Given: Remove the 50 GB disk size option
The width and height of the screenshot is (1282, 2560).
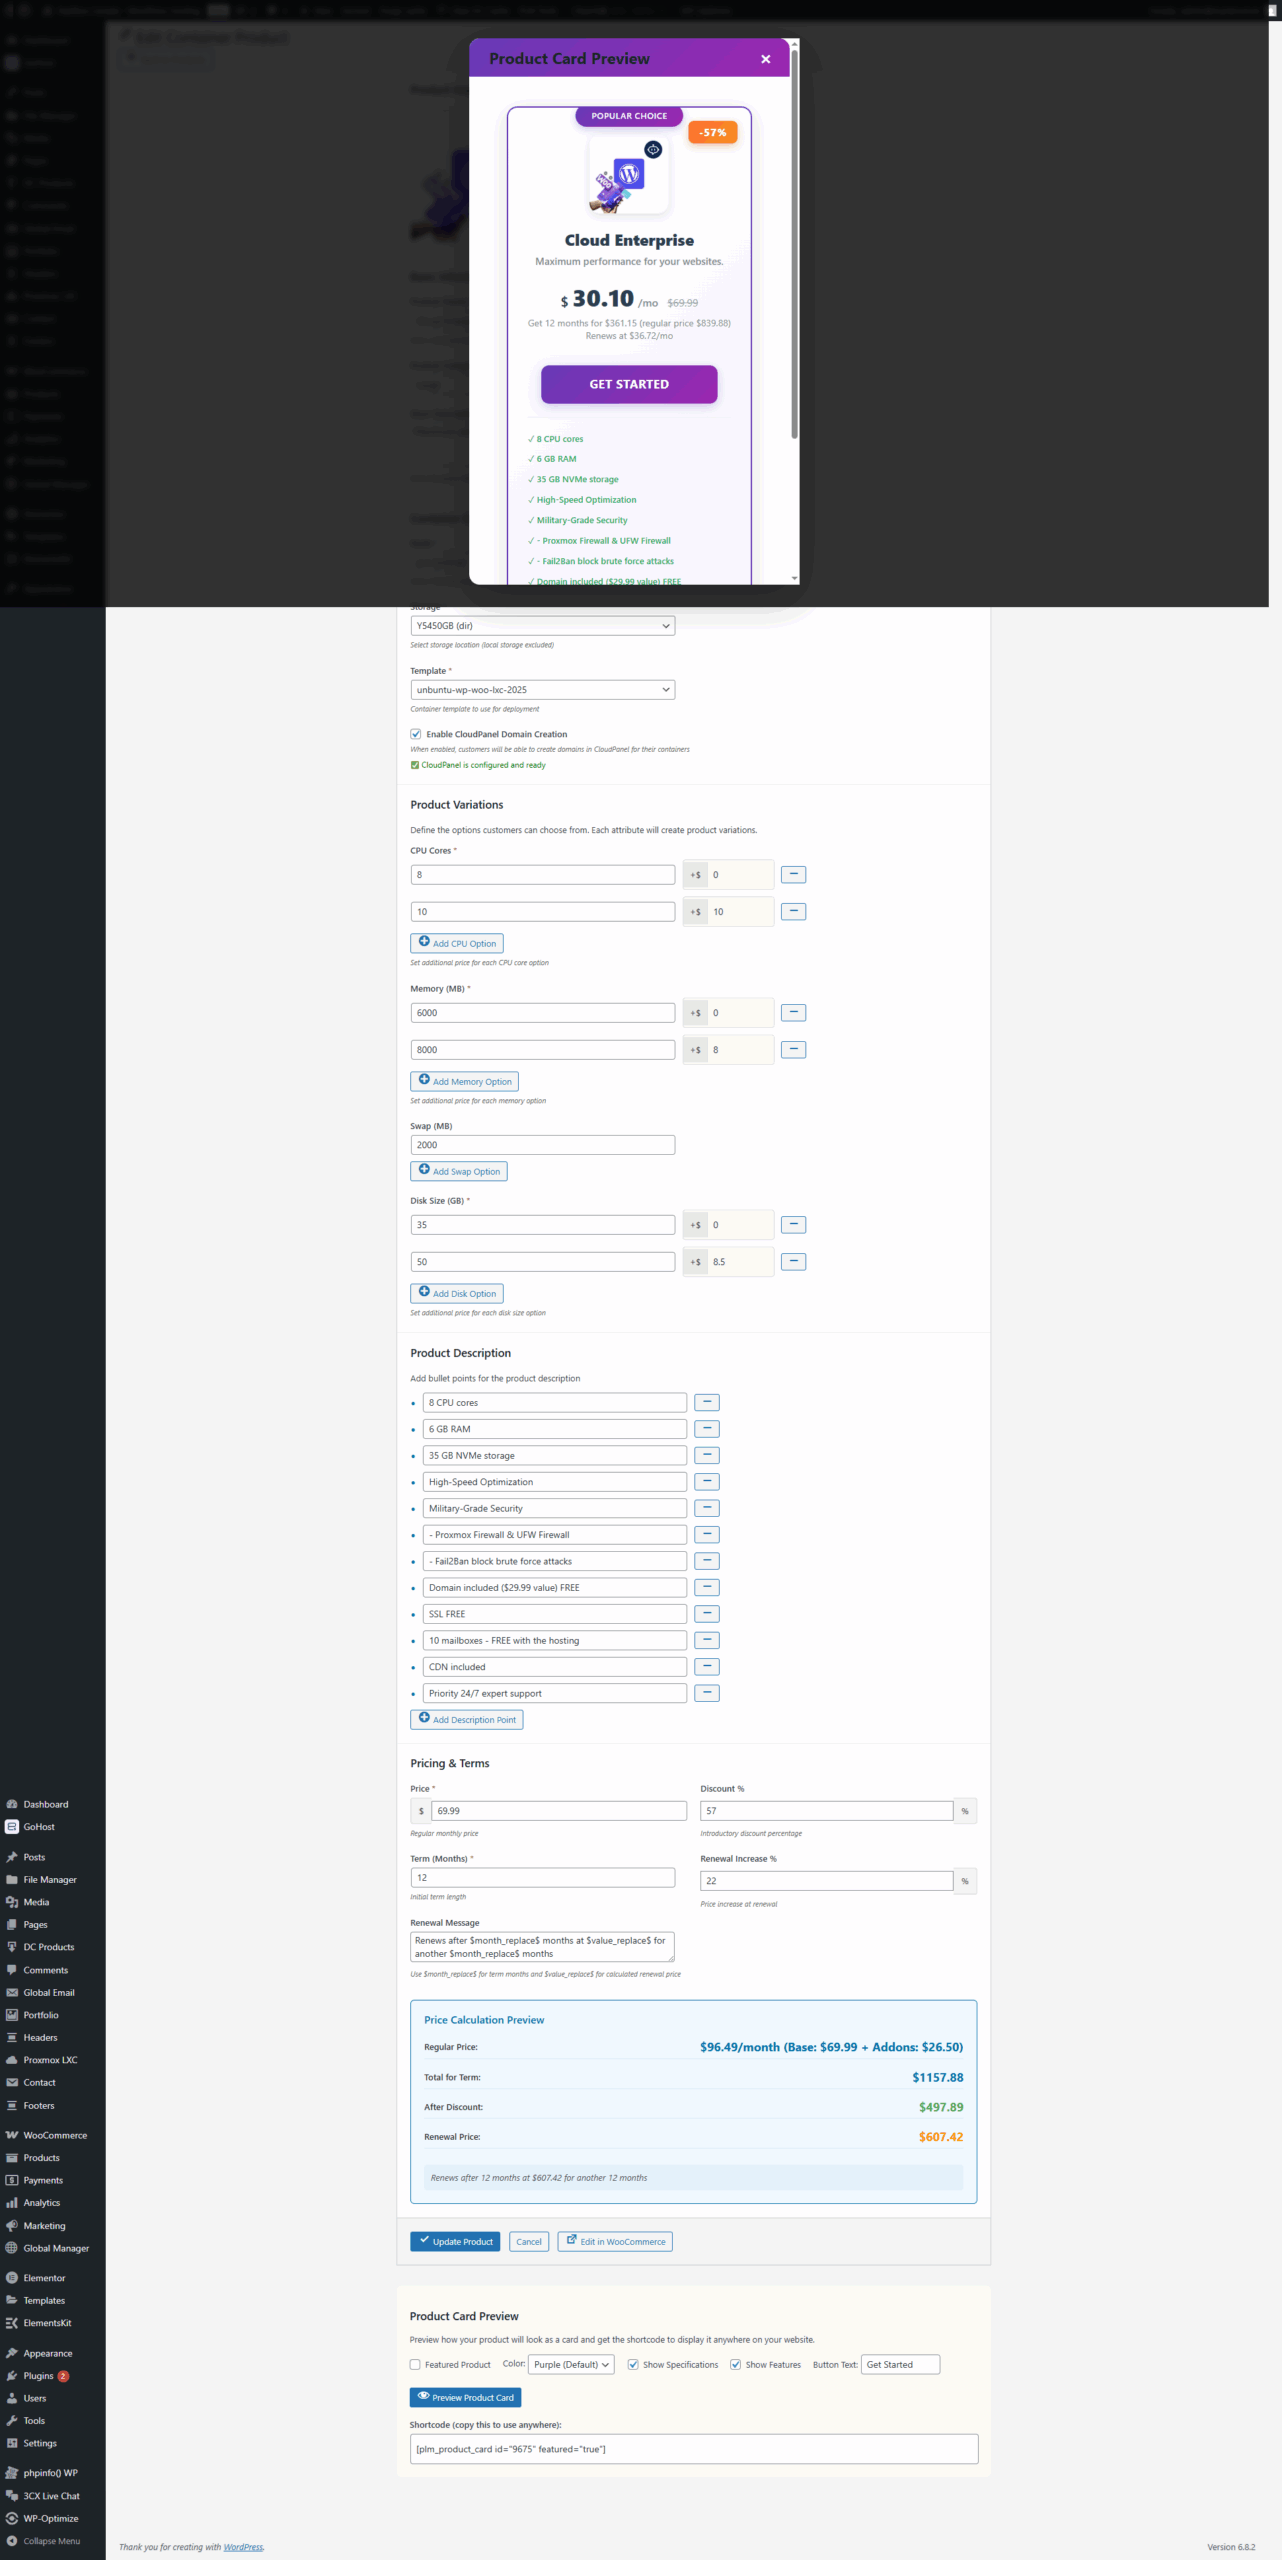Looking at the screenshot, I should coord(792,1261).
